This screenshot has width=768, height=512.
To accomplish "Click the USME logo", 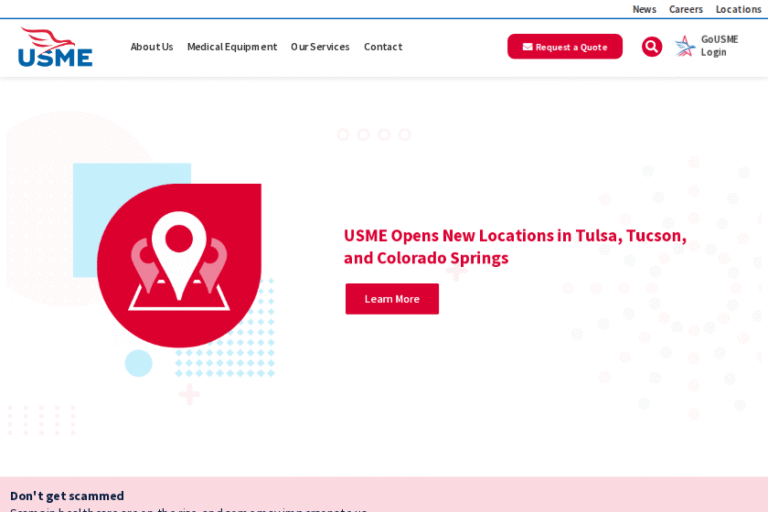I will tap(55, 47).
